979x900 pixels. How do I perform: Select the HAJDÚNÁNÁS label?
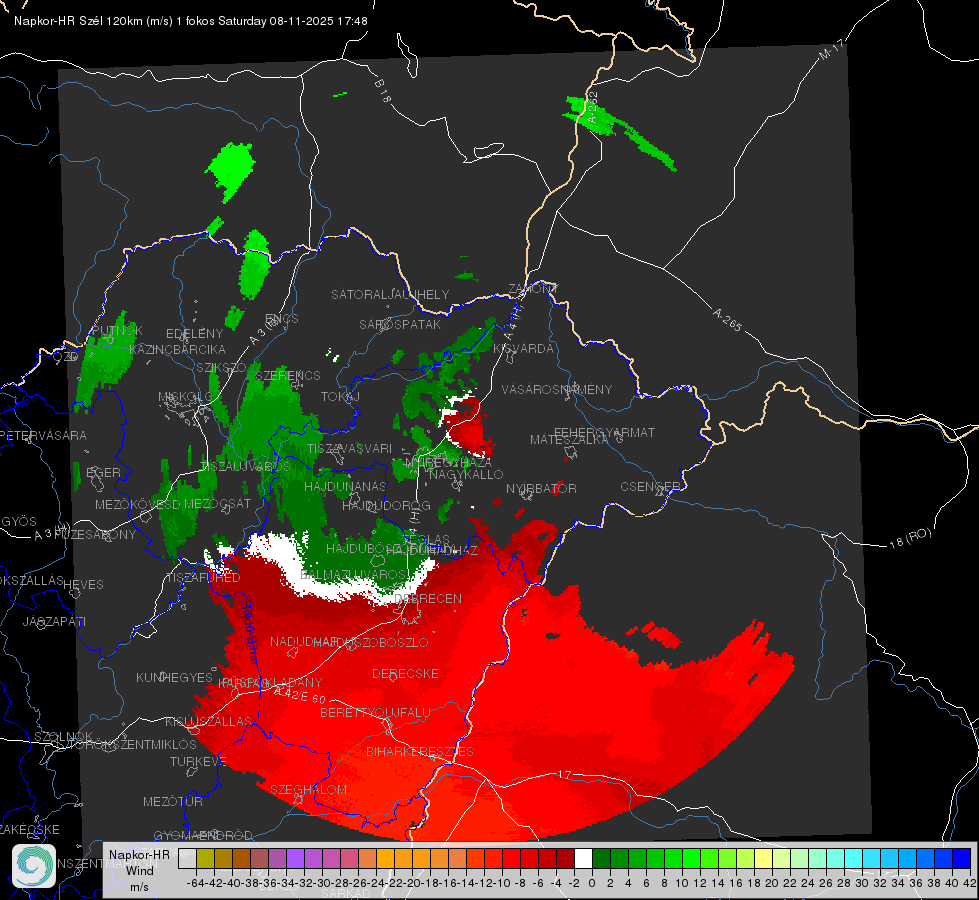click(x=345, y=486)
